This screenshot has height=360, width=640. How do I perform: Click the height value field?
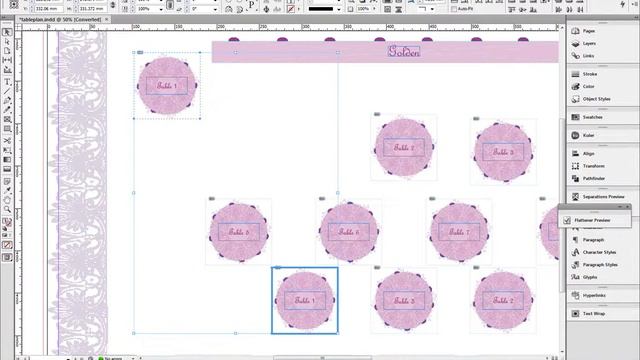click(x=92, y=9)
